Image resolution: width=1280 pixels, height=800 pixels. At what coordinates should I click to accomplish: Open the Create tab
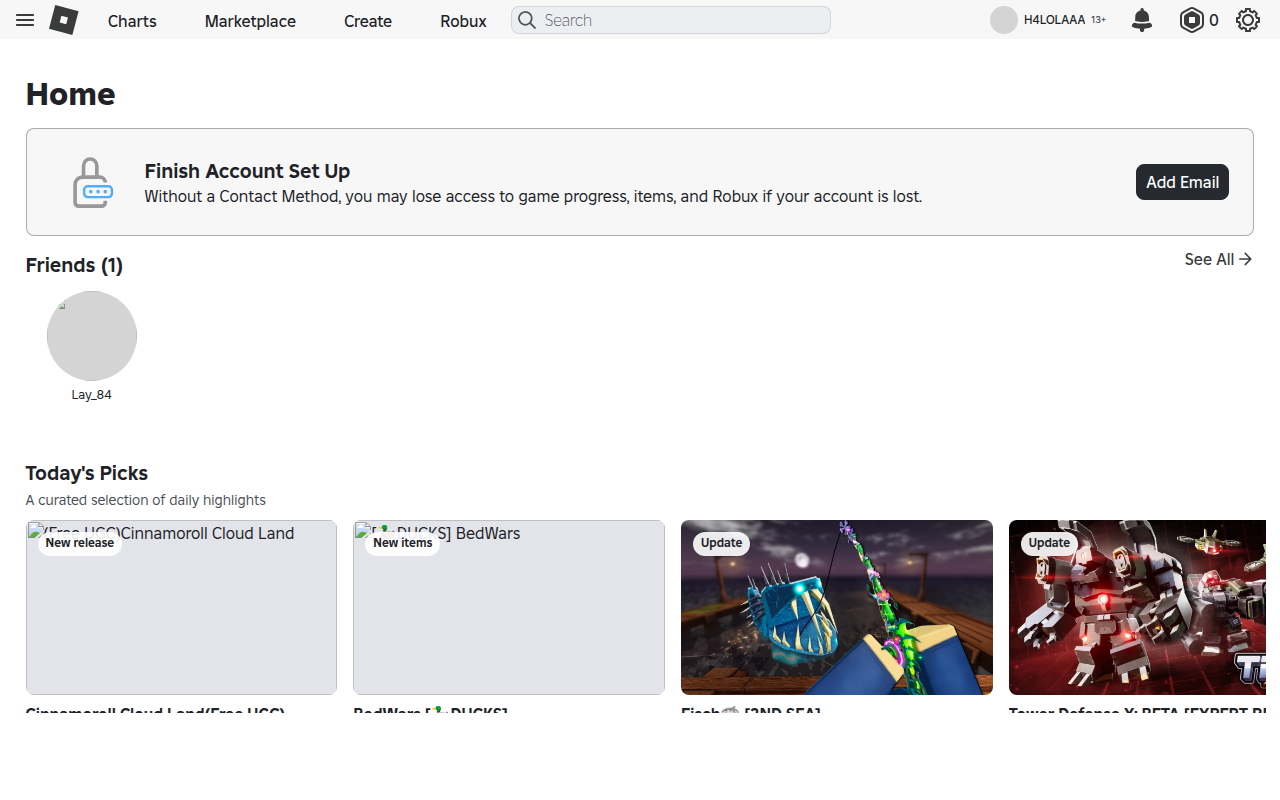pyautogui.click(x=368, y=21)
